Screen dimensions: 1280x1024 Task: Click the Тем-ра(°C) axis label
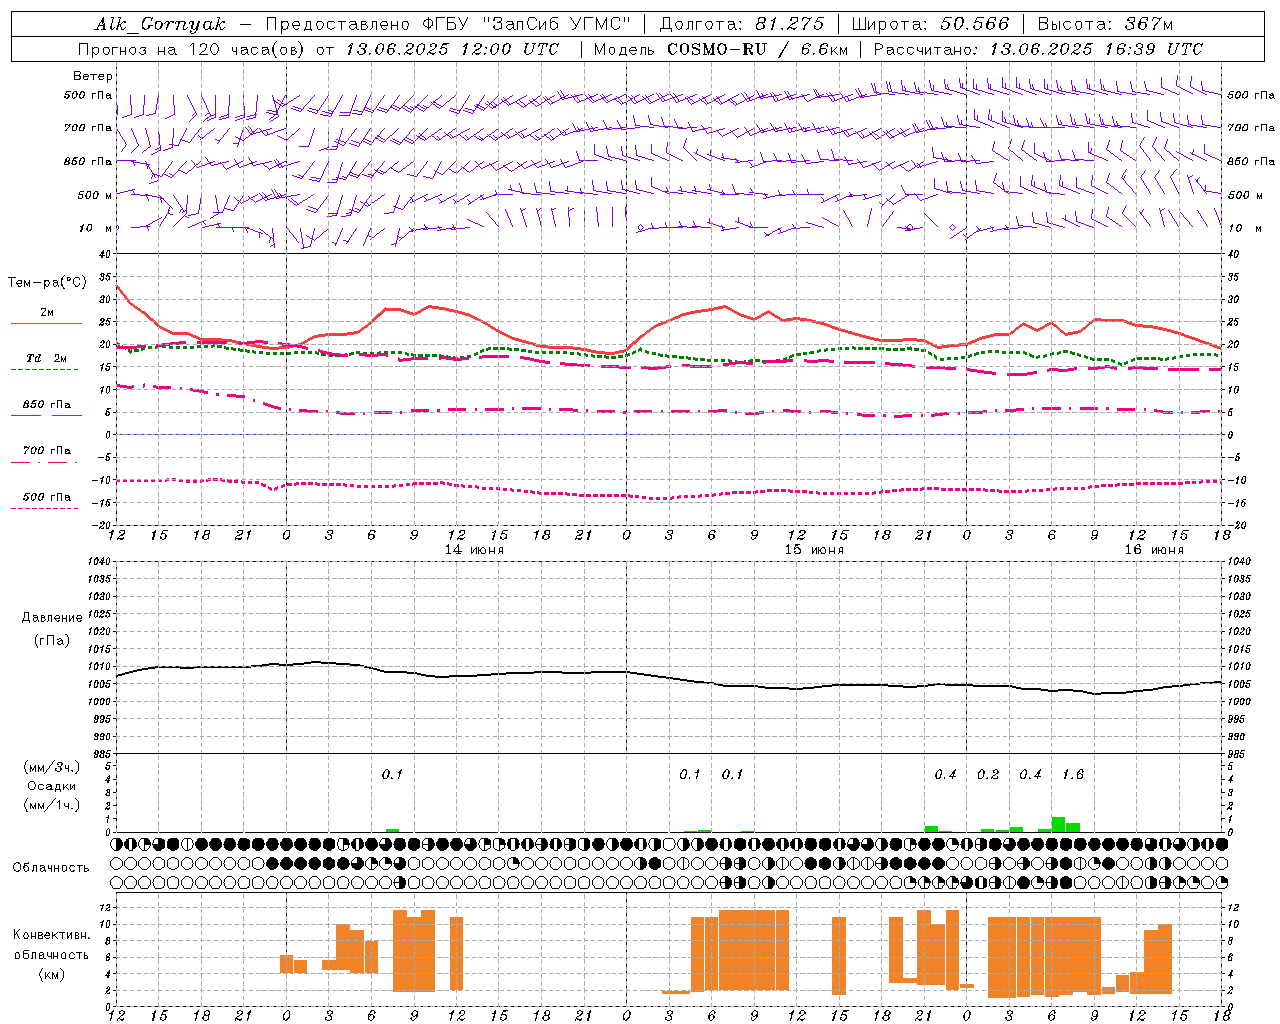(x=47, y=283)
